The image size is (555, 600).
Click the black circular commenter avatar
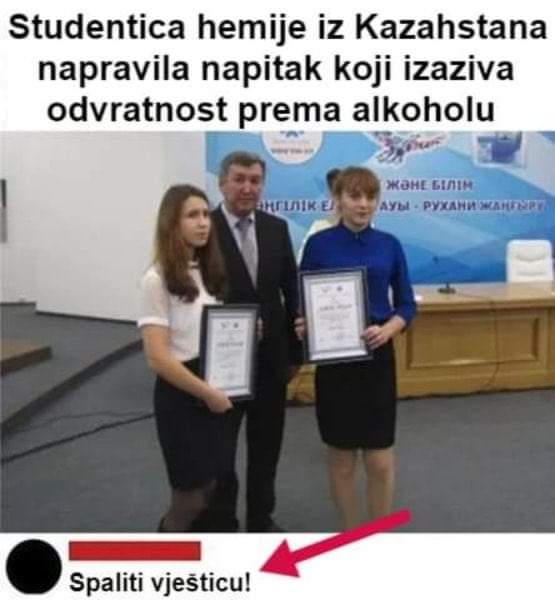pyautogui.click(x=34, y=567)
